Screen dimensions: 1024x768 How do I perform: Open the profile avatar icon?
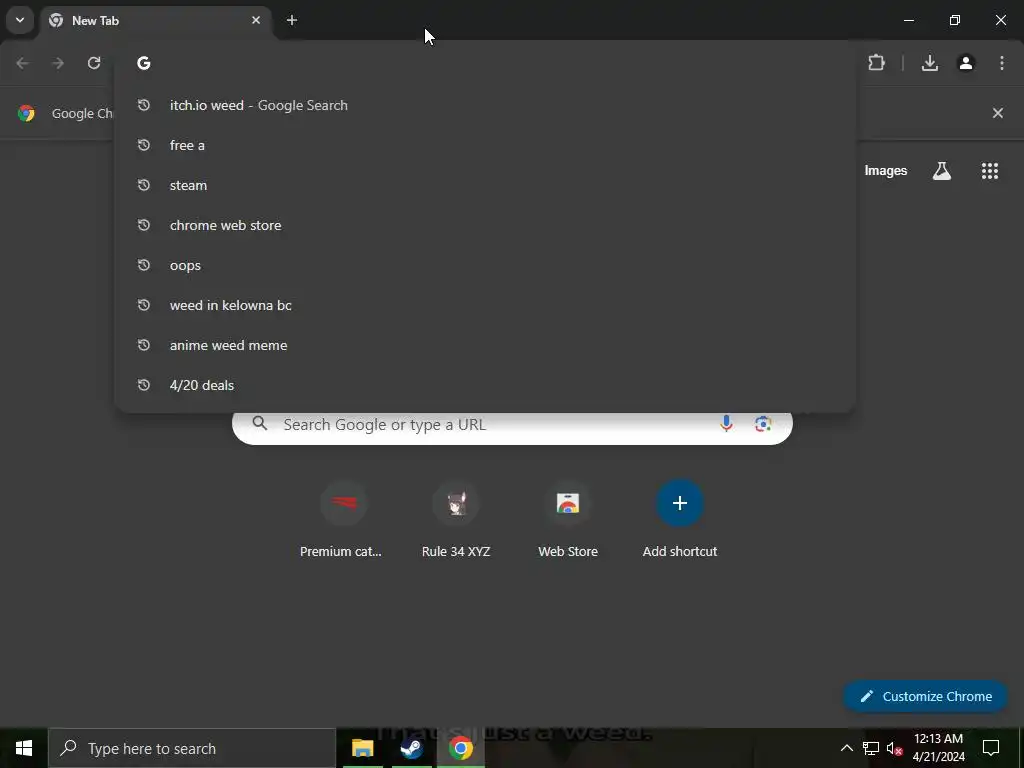click(x=966, y=63)
